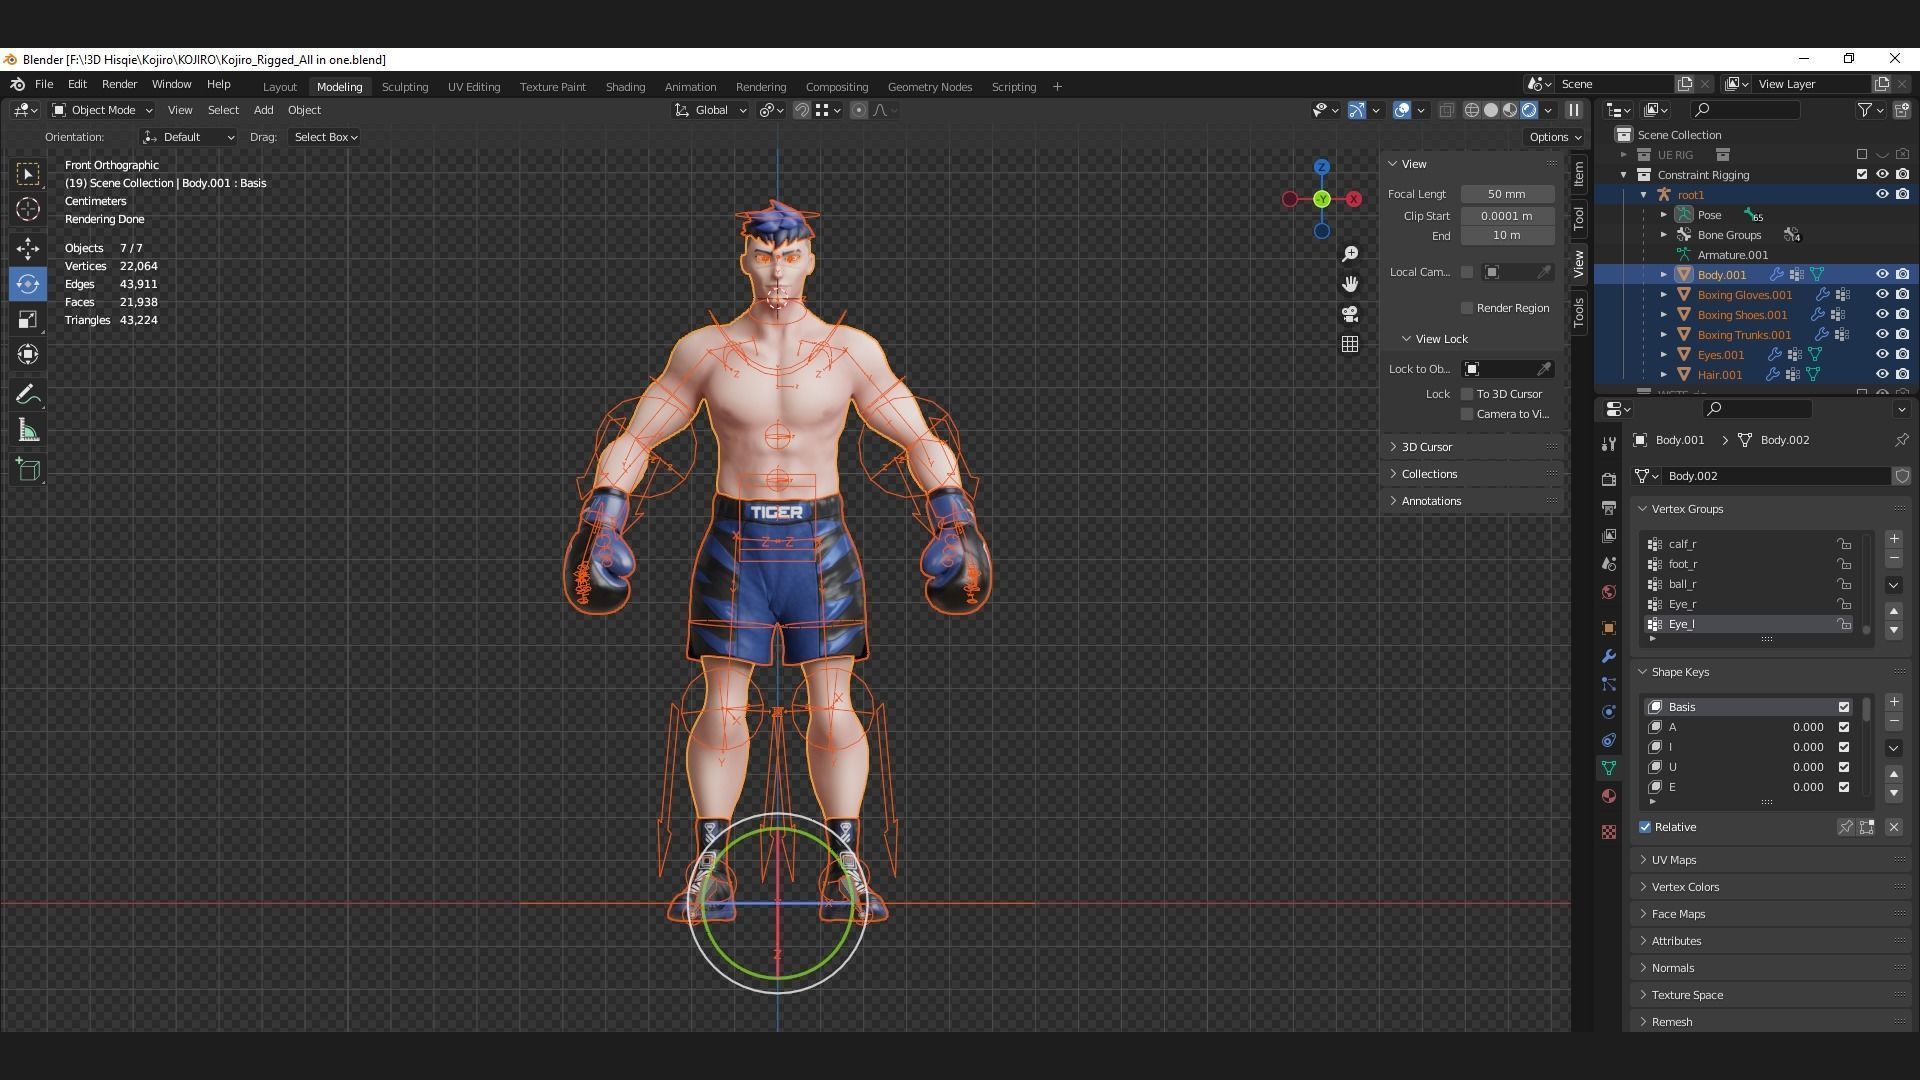Switch to the Sculpting workspace tab
The width and height of the screenshot is (1920, 1080).
(404, 87)
